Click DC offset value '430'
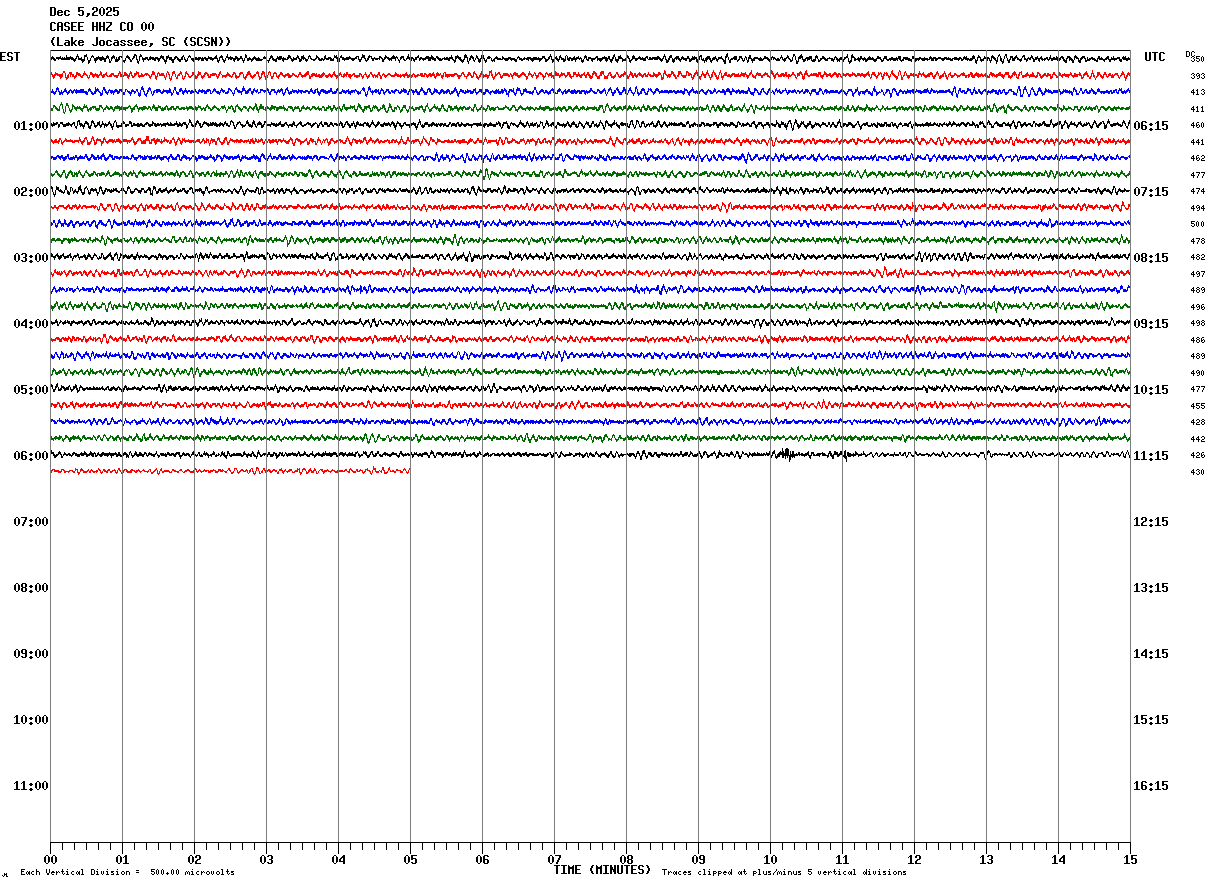The height and width of the screenshot is (886, 1210). pos(1197,472)
